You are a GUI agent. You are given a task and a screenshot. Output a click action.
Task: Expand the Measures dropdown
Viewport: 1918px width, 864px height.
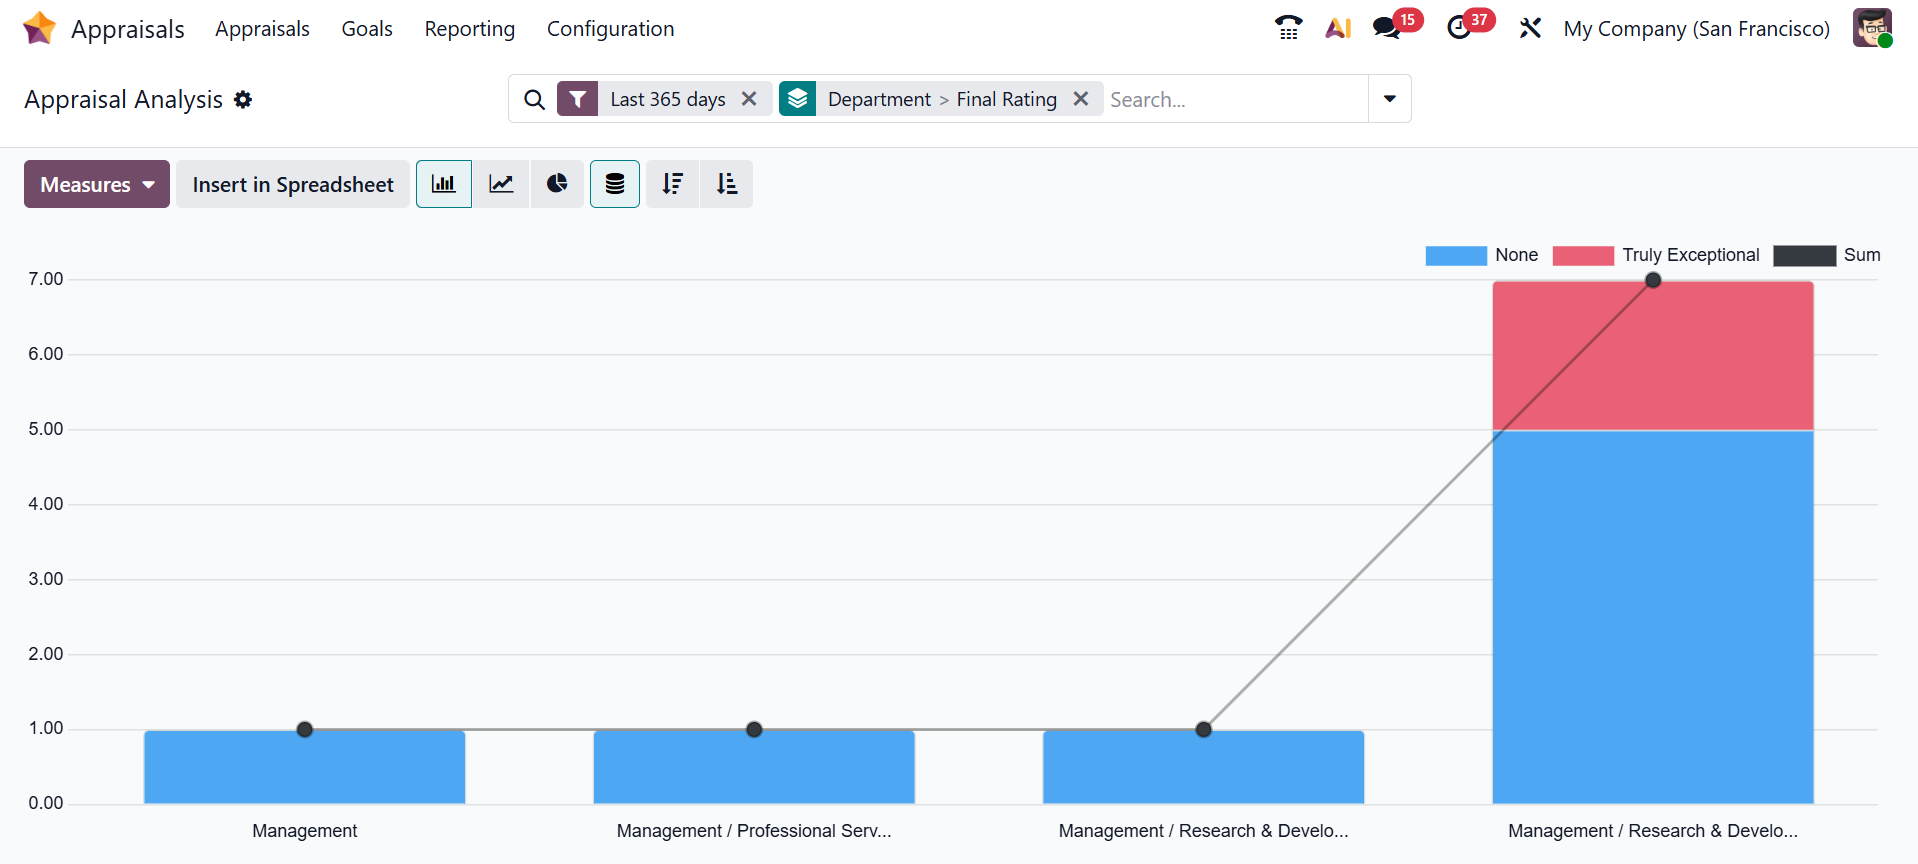(97, 184)
